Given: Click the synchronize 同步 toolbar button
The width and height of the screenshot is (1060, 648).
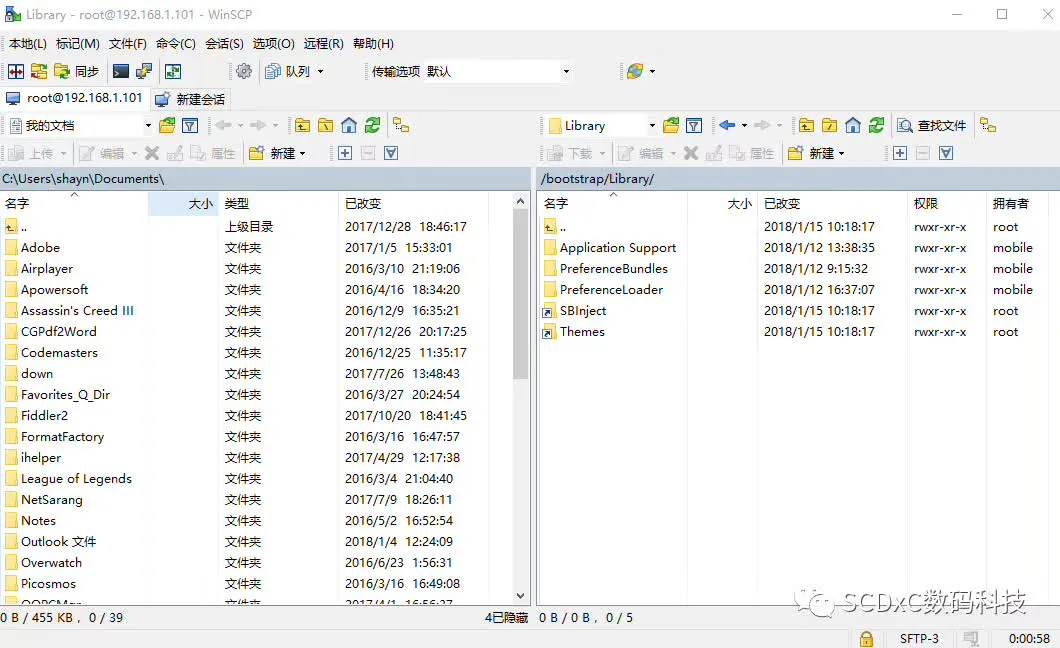Looking at the screenshot, I should click(x=76, y=71).
